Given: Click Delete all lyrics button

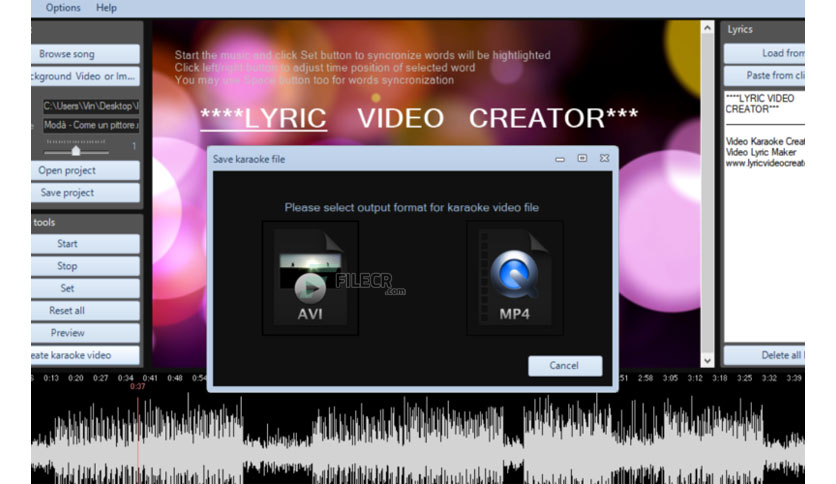Looking at the screenshot, I should point(764,356).
